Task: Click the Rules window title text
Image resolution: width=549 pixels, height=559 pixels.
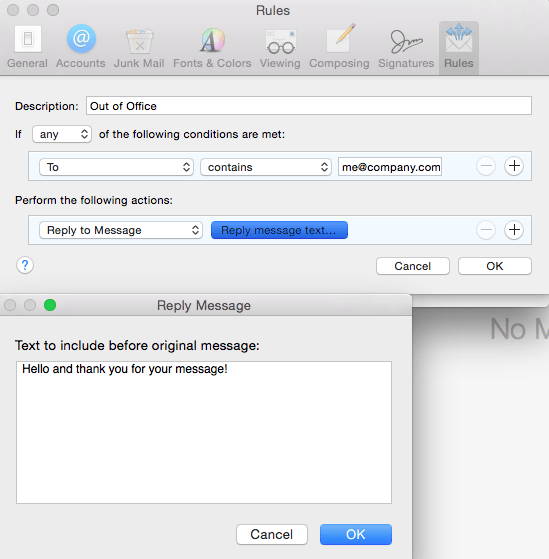Action: tap(273, 10)
